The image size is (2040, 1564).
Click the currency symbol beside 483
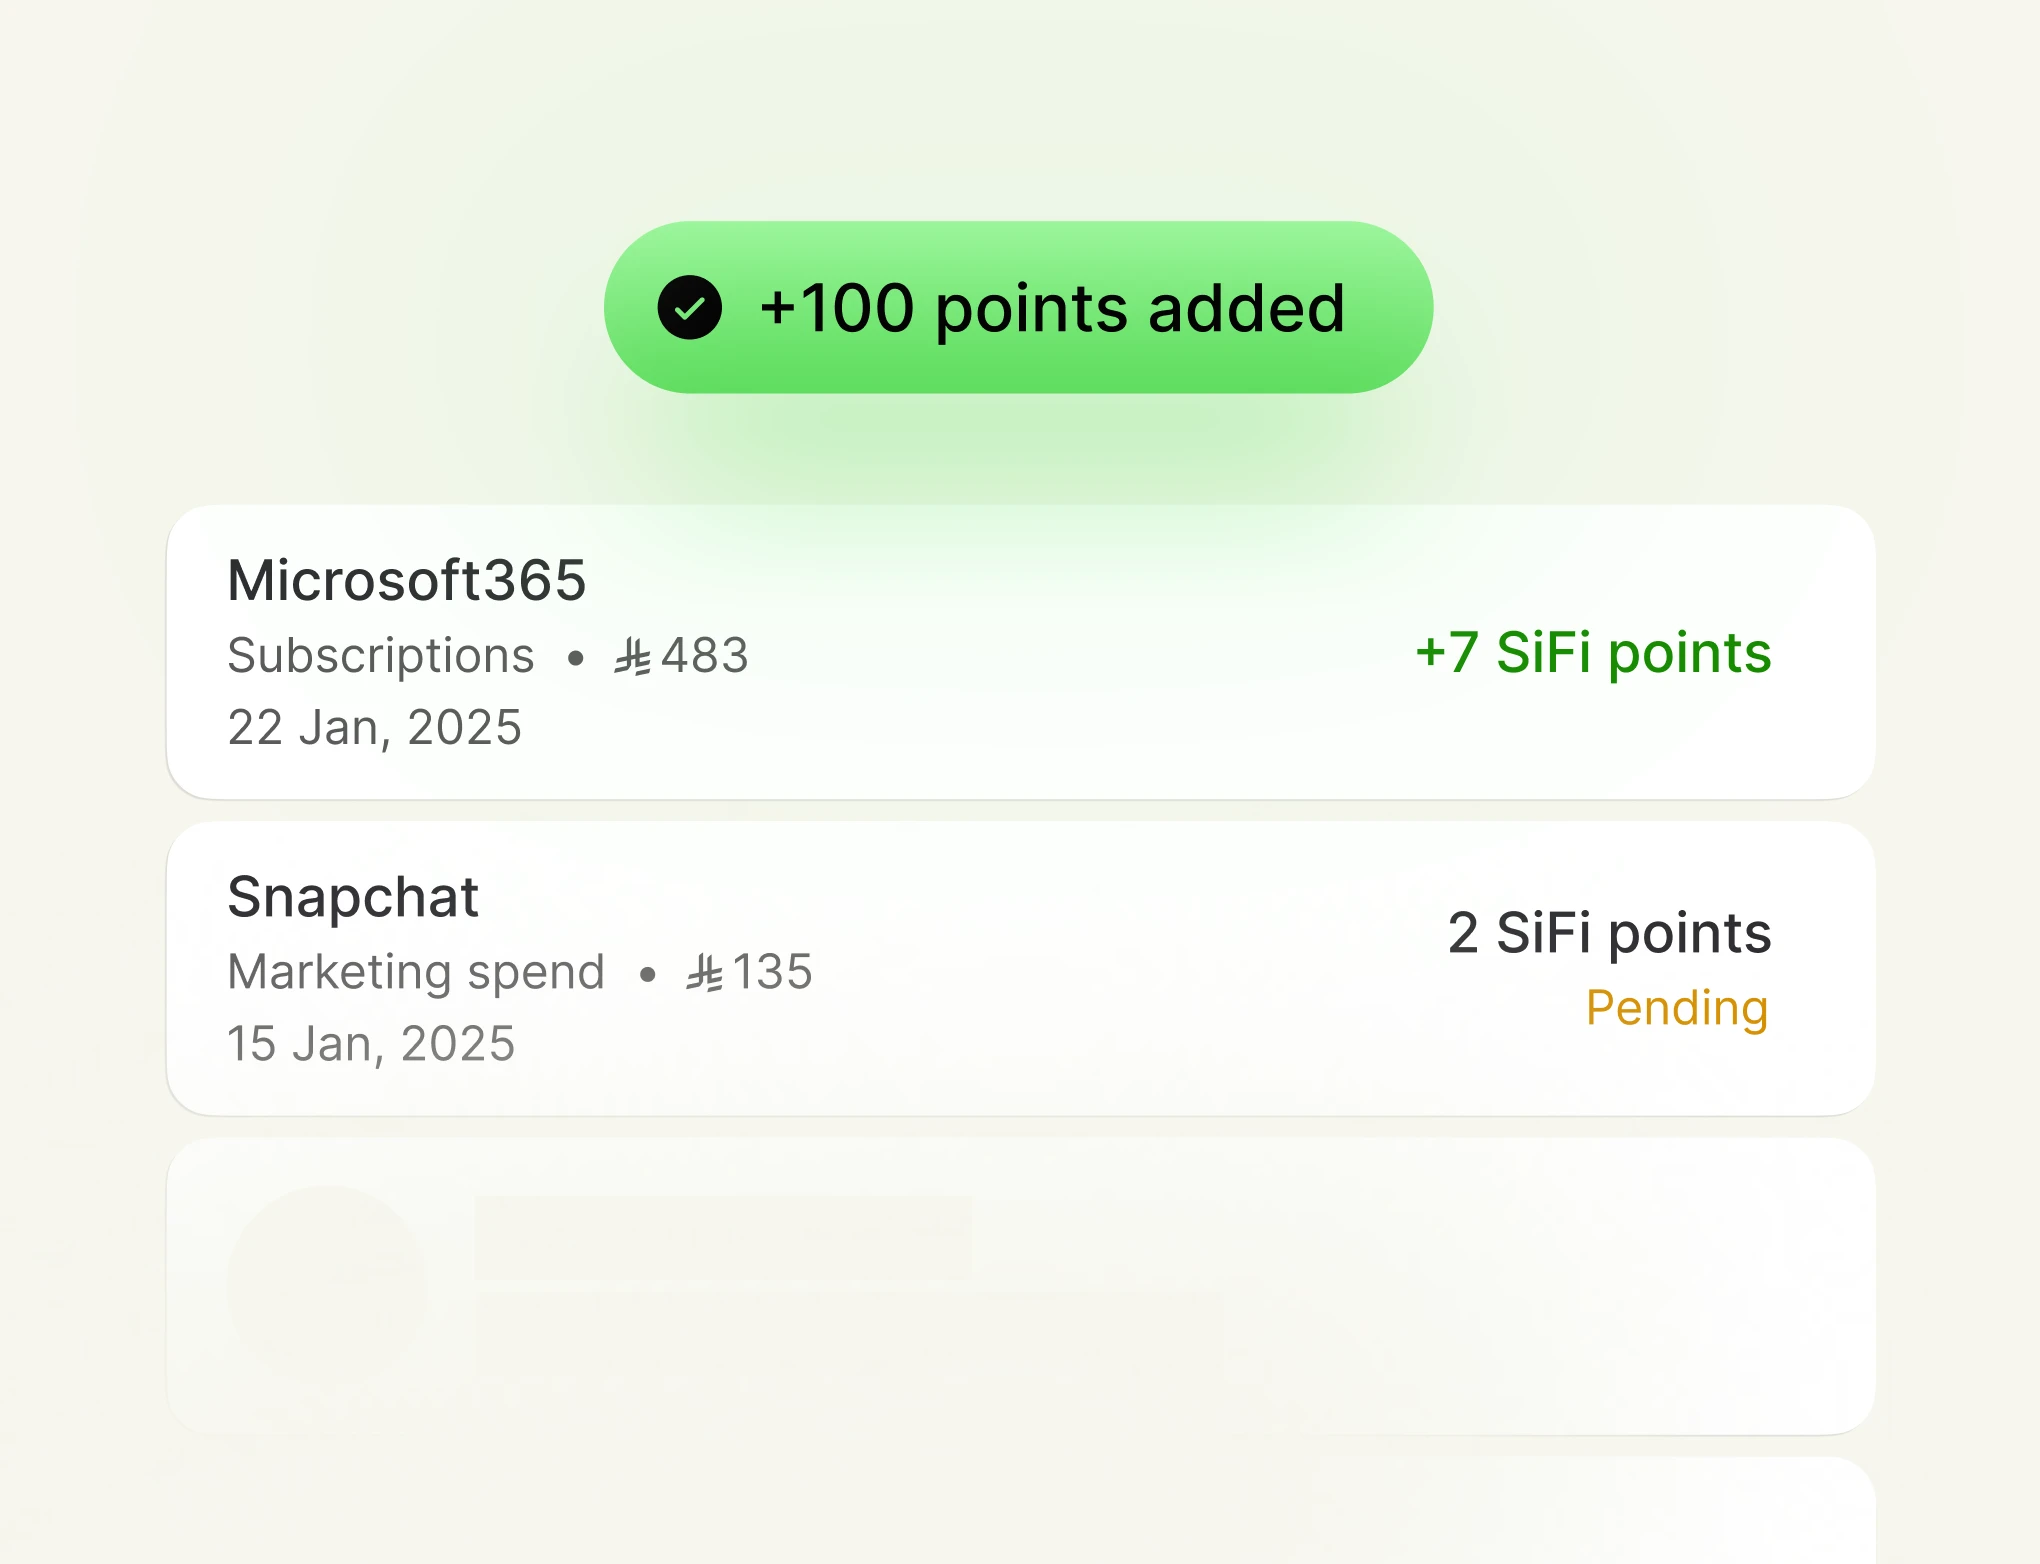click(632, 657)
